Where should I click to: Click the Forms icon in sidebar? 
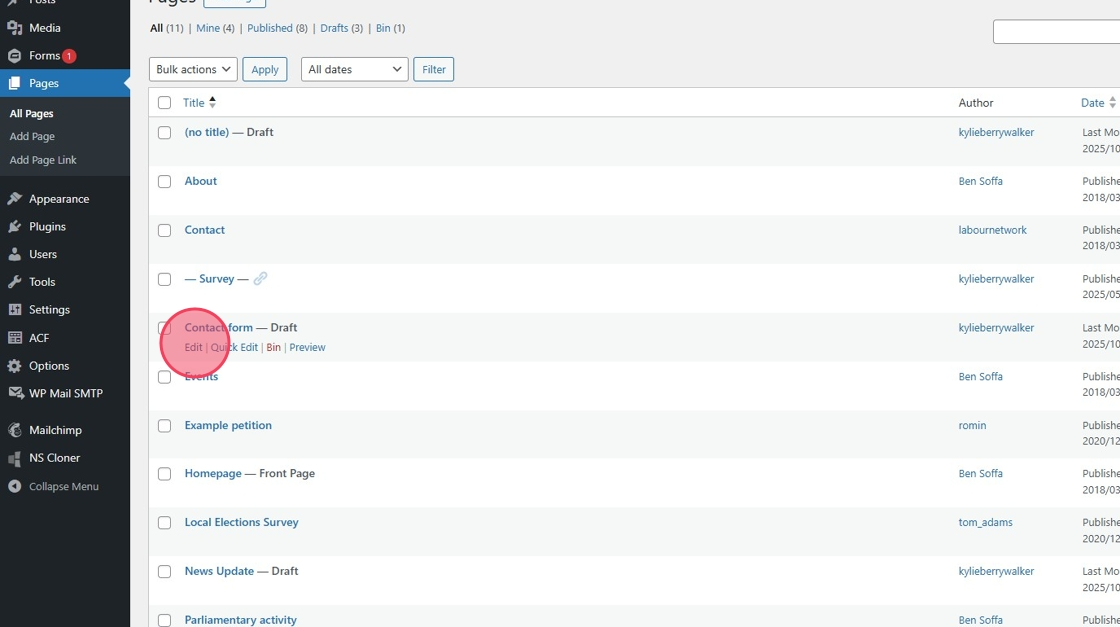(14, 56)
